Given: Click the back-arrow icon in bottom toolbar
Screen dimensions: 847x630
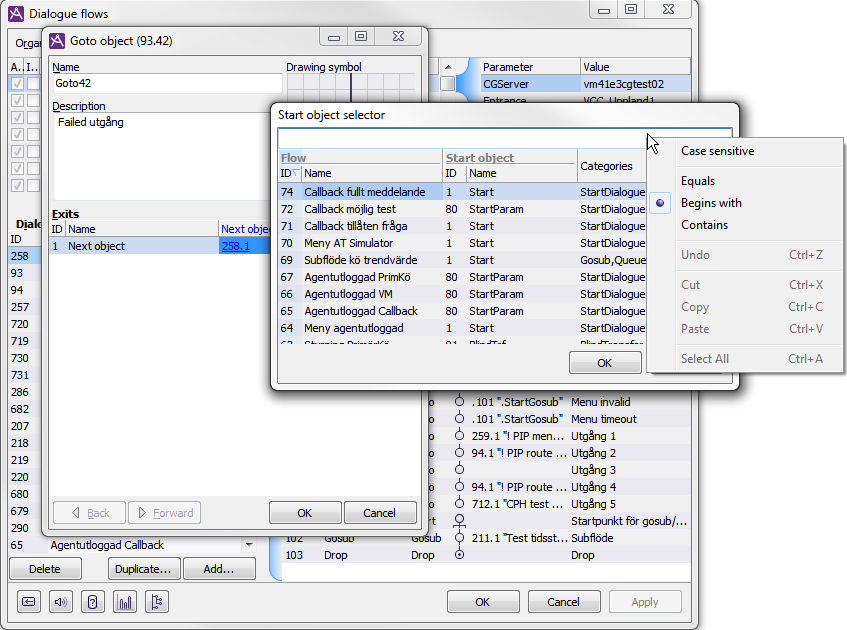Looking at the screenshot, I should coord(28,602).
